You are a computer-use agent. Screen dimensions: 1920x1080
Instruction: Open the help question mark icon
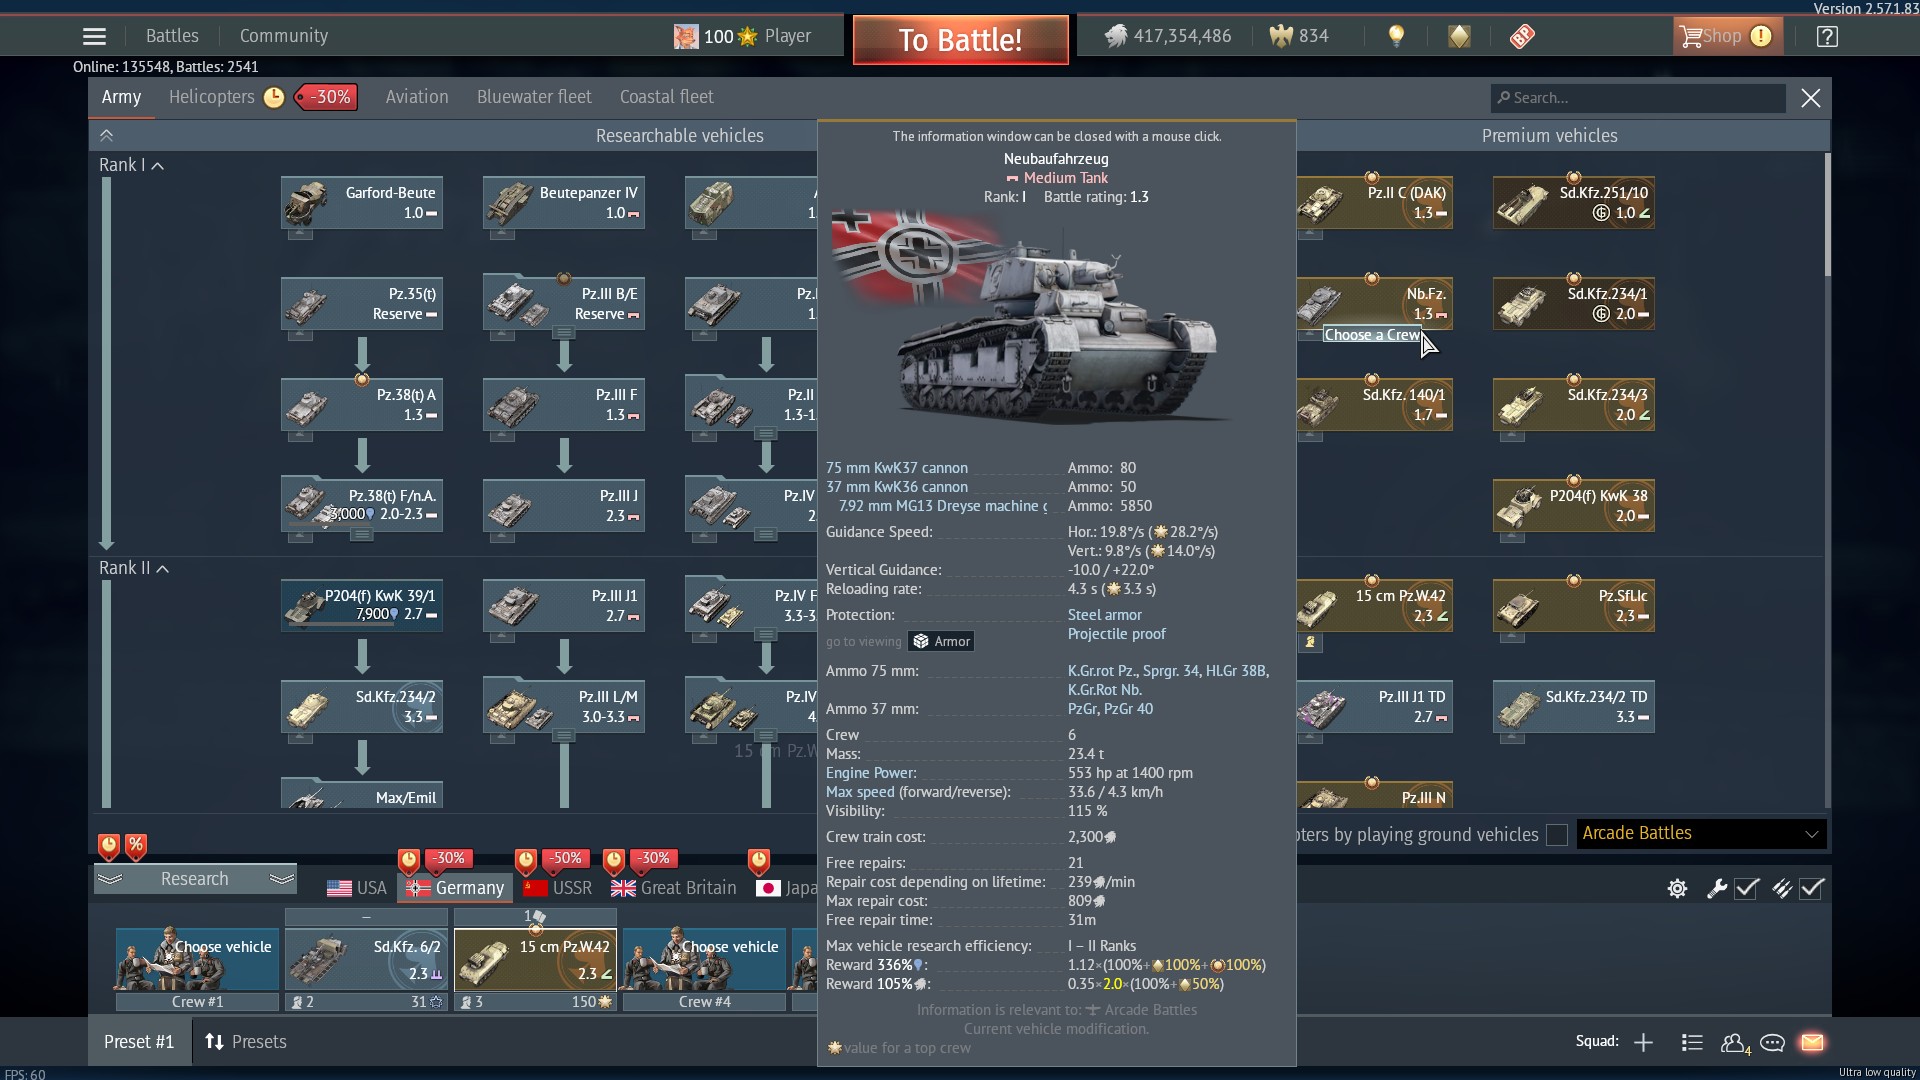click(1827, 36)
